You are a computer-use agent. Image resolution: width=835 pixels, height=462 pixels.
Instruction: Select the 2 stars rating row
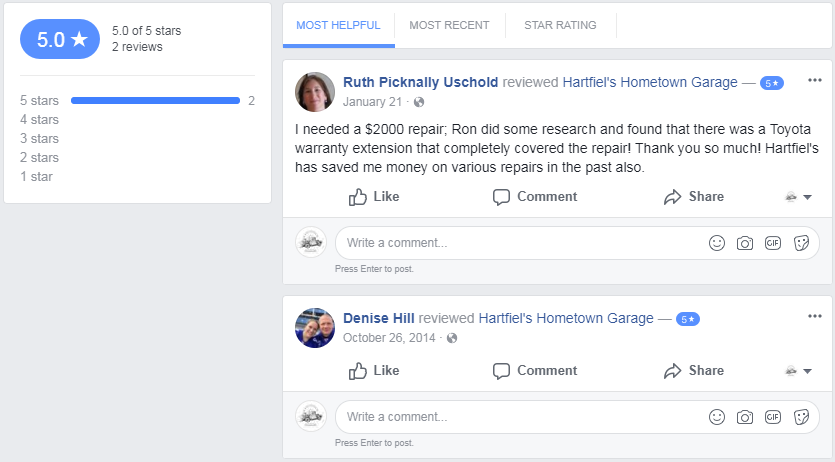[39, 158]
